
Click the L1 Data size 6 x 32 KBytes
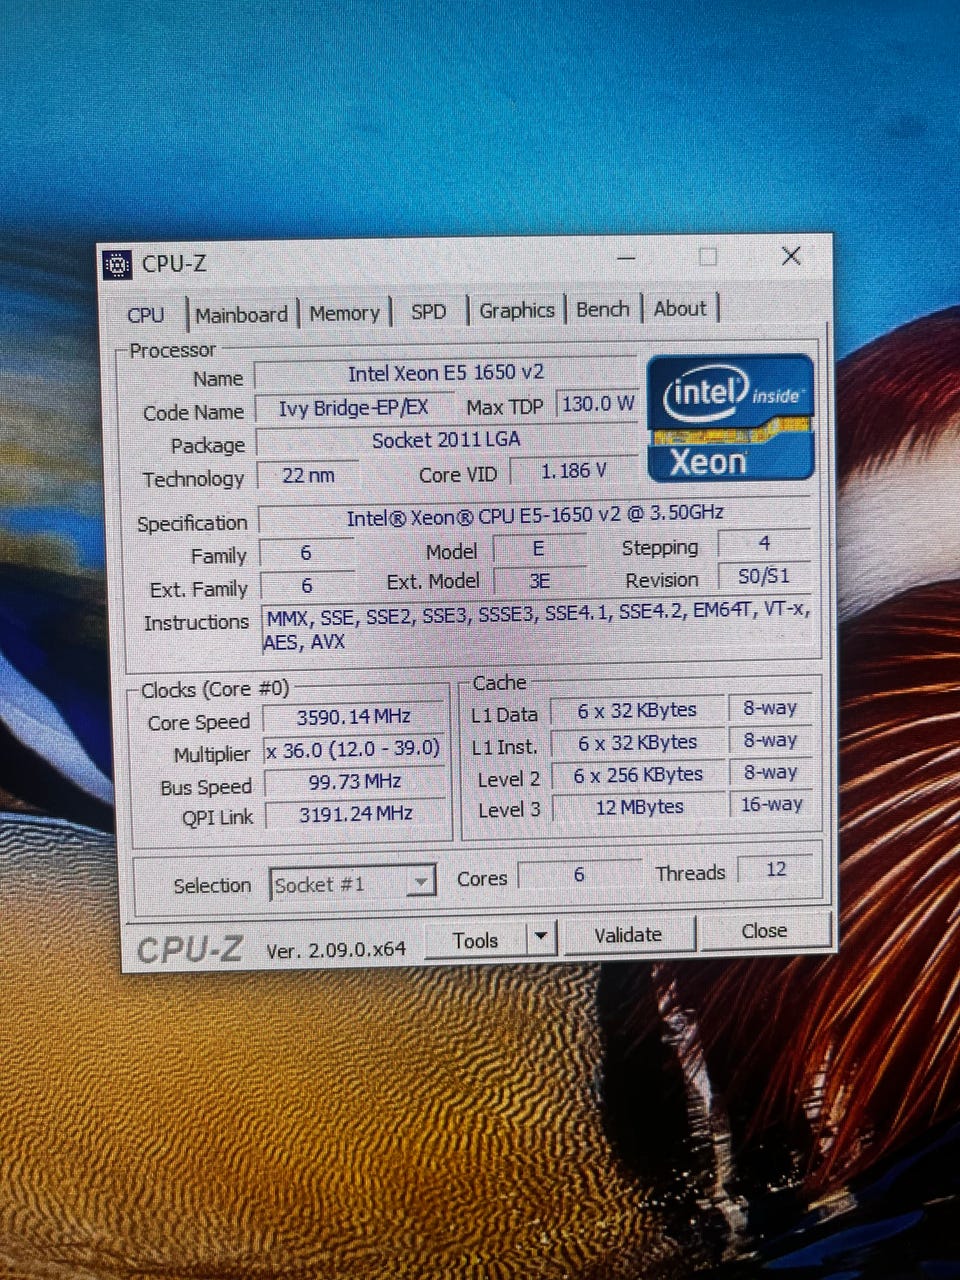pyautogui.click(x=637, y=711)
